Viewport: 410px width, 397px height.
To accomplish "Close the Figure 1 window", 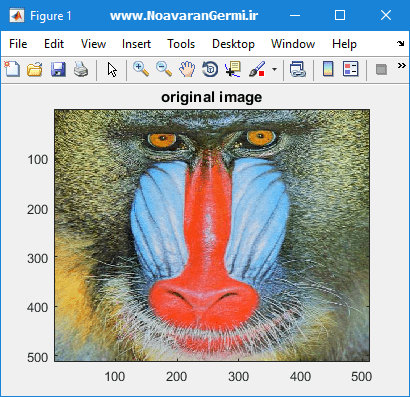I will pyautogui.click(x=386, y=15).
